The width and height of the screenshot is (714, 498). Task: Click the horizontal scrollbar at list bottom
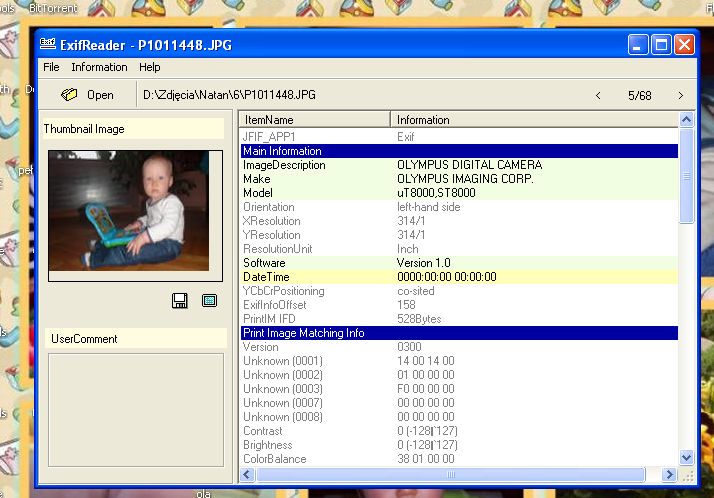click(x=450, y=474)
